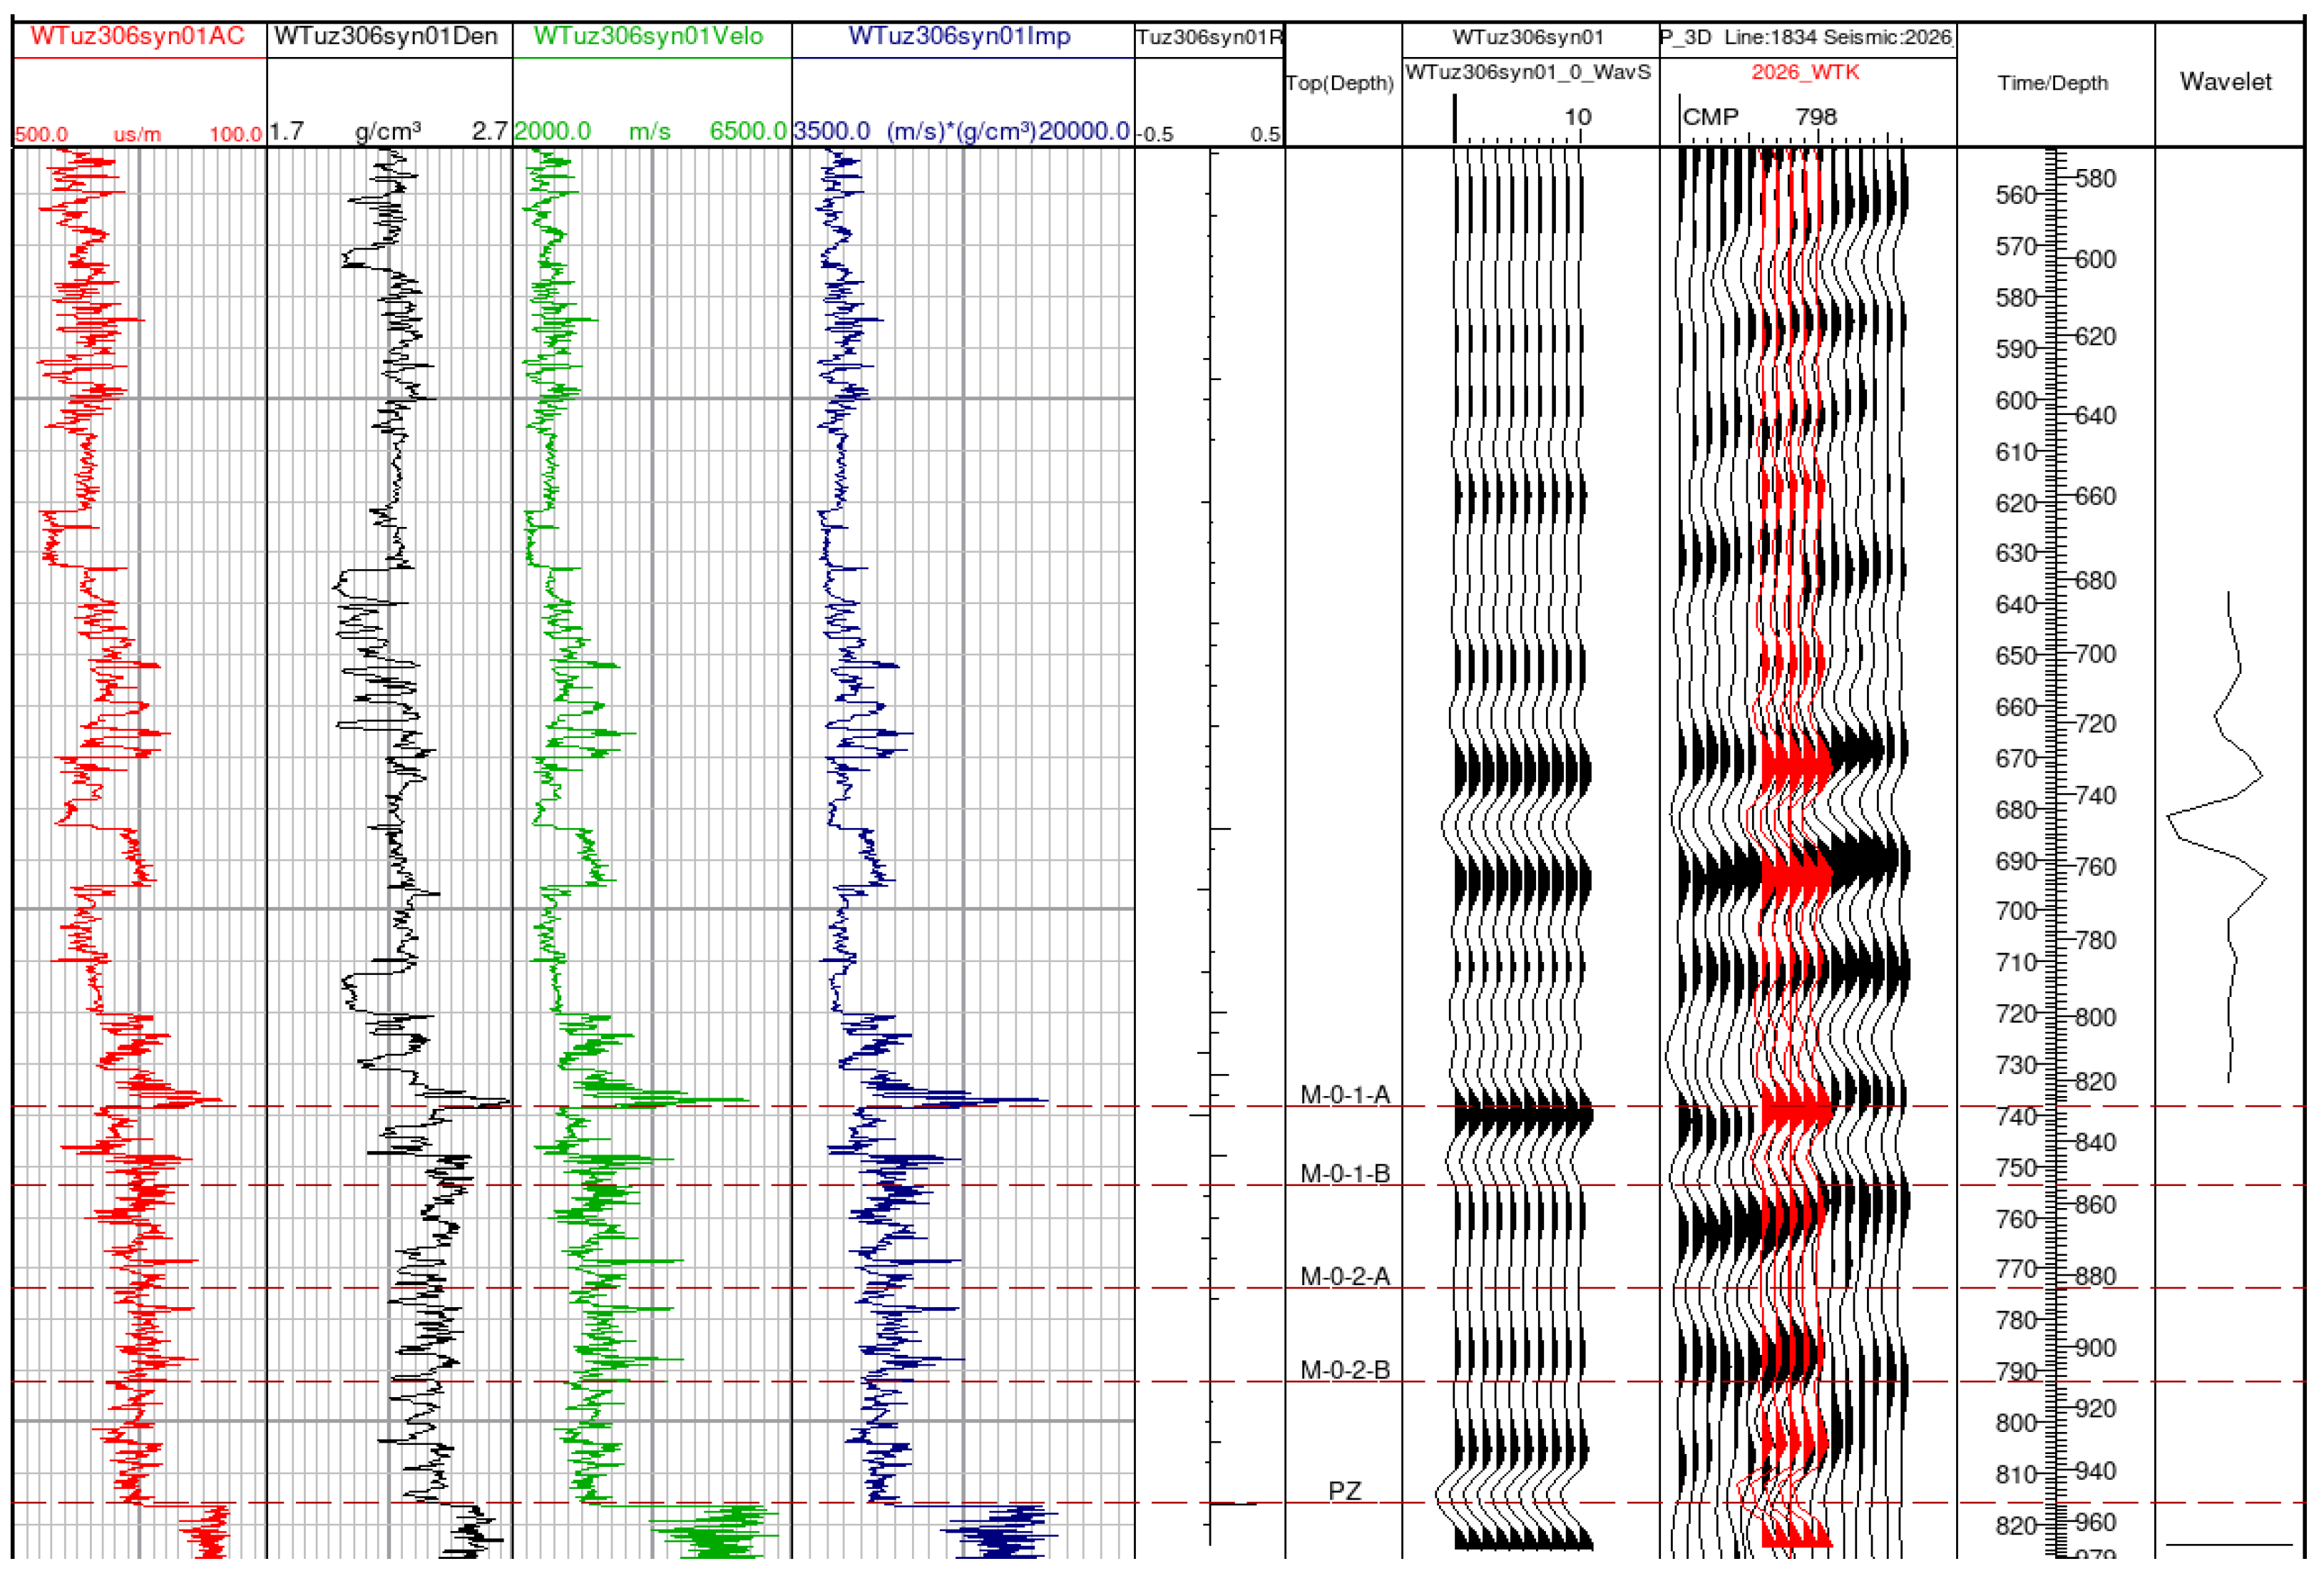The height and width of the screenshot is (1581, 2324).
Task: Click the CMP label in seismic header
Action: point(1711,117)
